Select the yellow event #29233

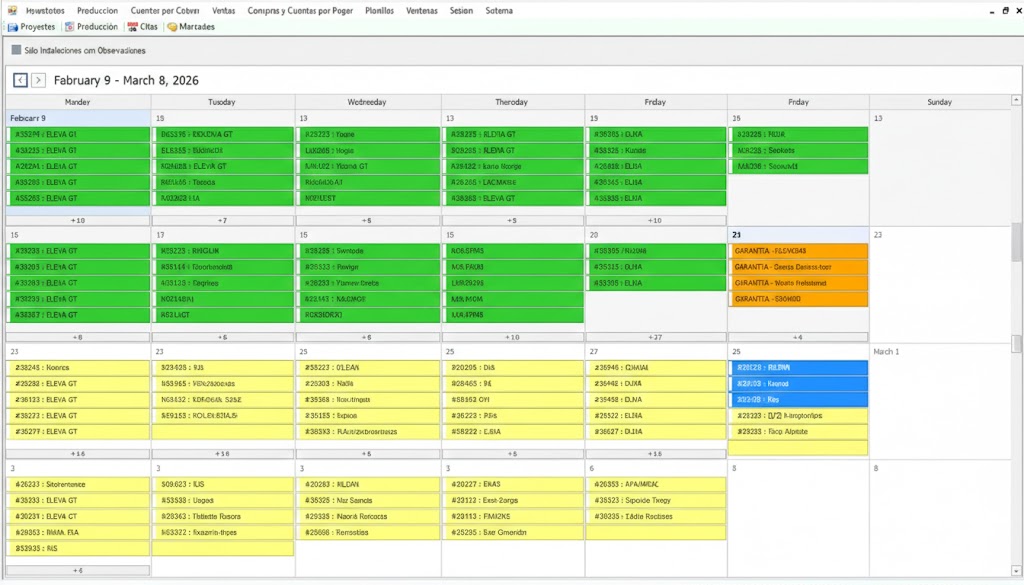[x=798, y=432]
